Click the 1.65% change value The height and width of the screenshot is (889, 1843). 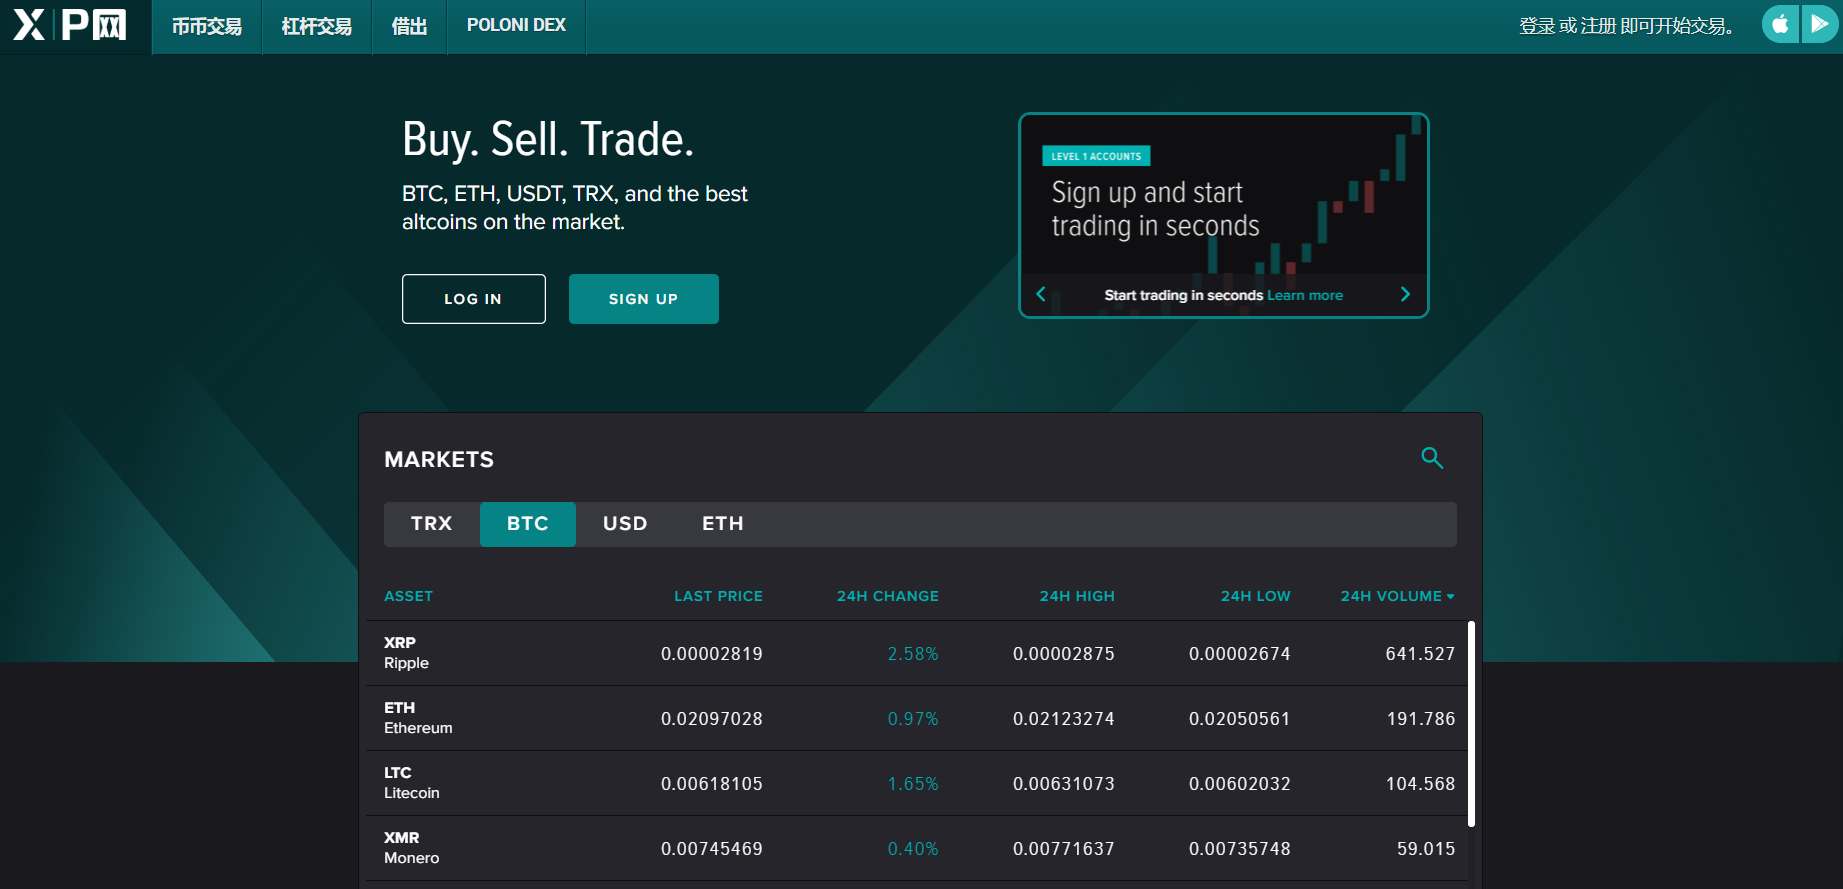[913, 784]
